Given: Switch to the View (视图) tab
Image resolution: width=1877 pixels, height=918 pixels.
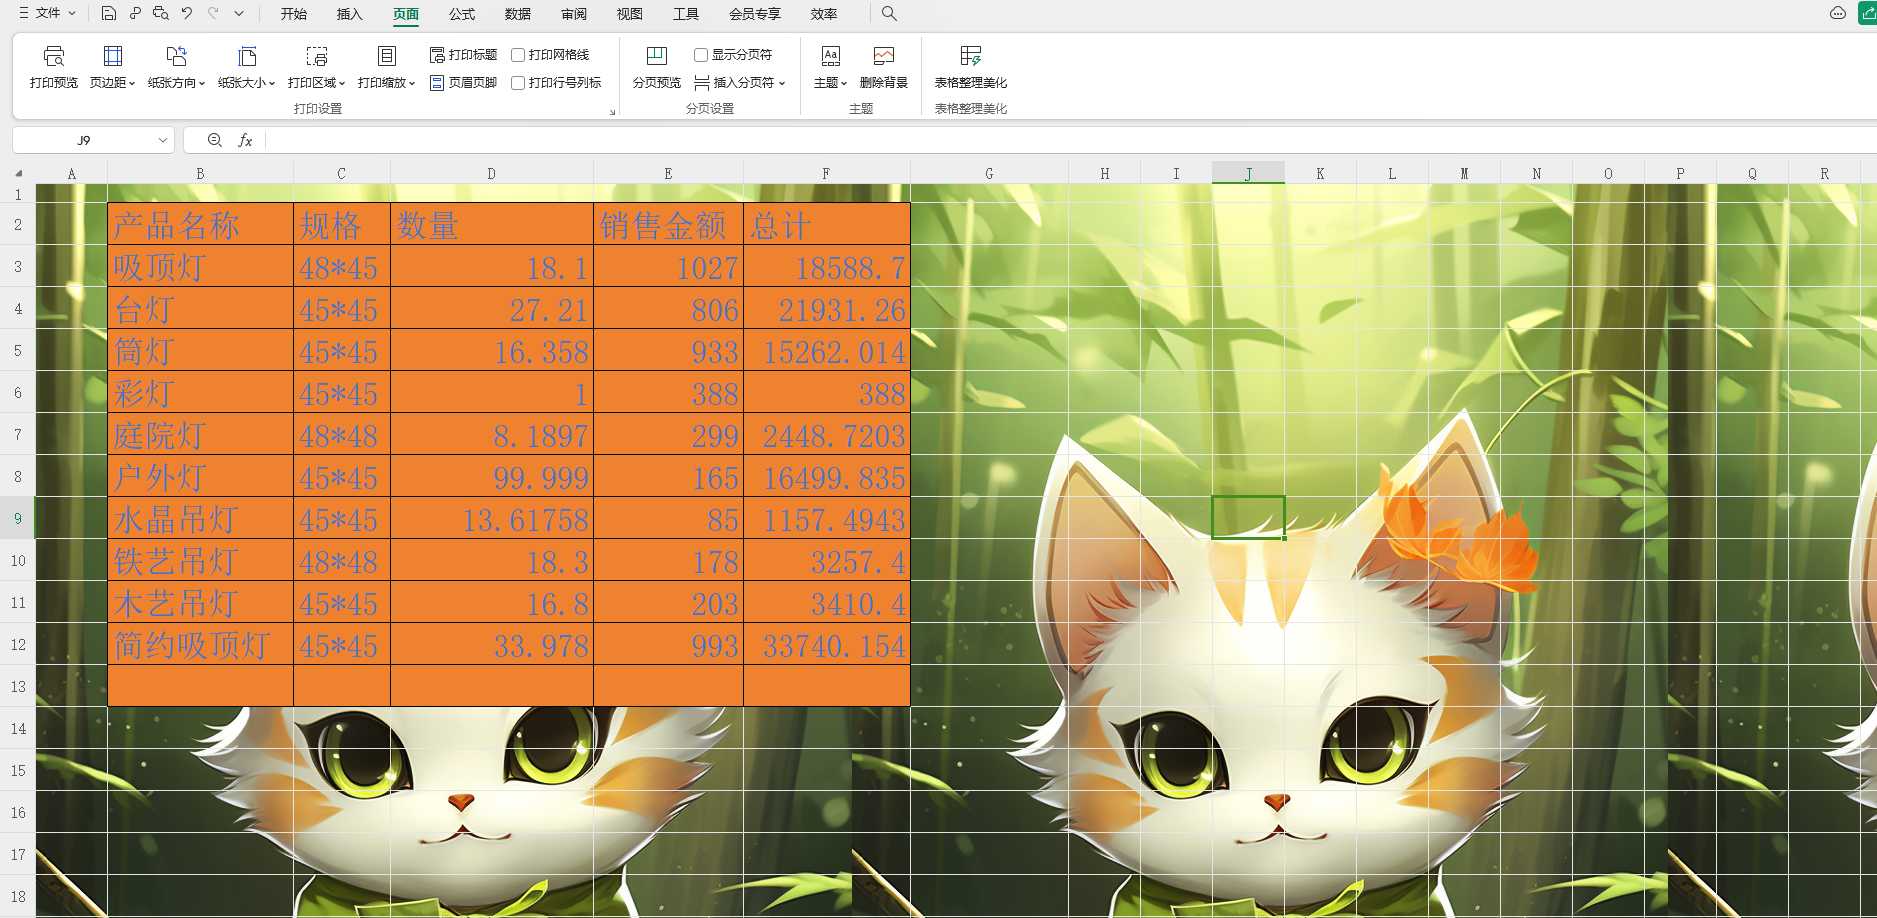Looking at the screenshot, I should click(x=629, y=14).
